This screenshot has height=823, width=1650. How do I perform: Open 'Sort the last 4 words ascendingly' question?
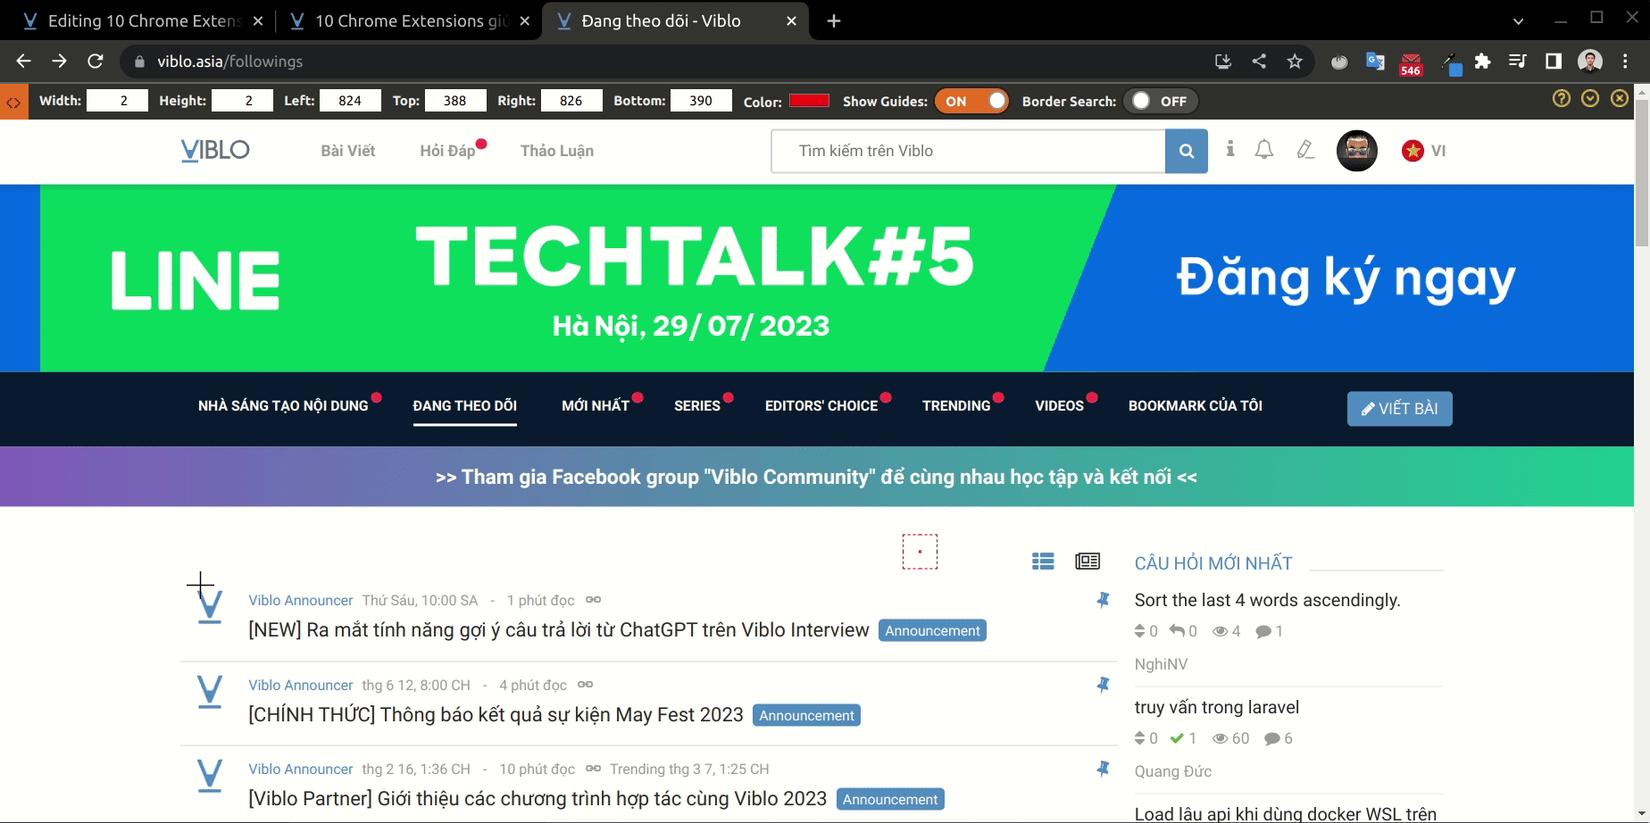(x=1267, y=600)
